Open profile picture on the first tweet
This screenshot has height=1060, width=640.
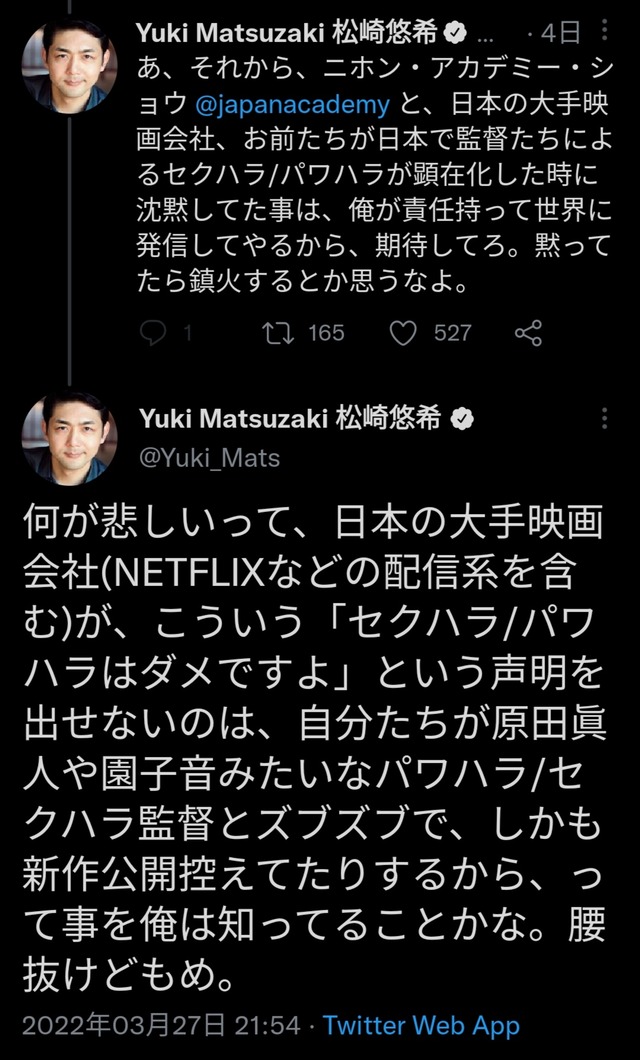click(x=69, y=66)
